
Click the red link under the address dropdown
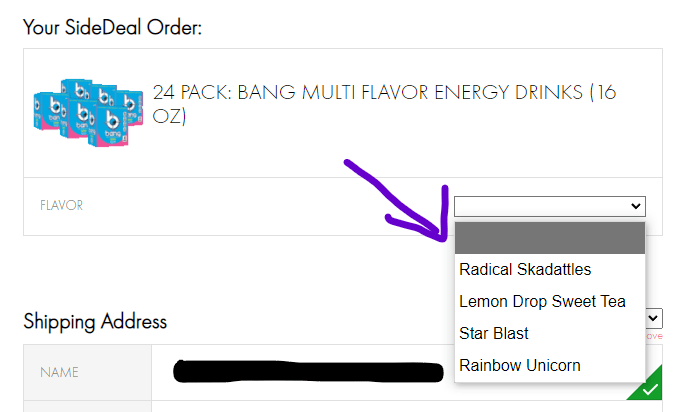[655, 336]
